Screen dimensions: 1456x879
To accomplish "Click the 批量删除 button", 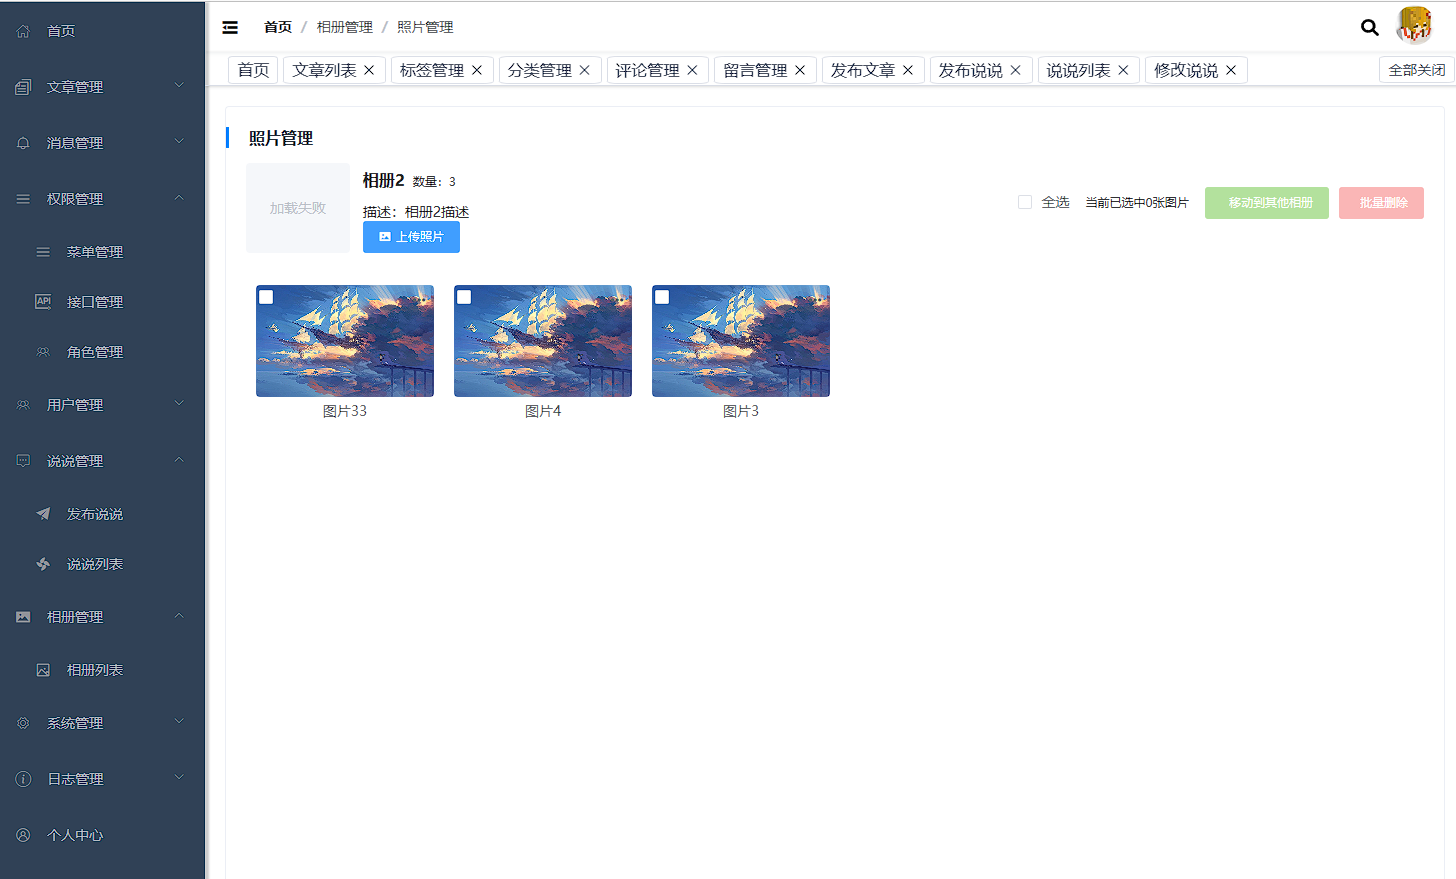I will 1381,203.
